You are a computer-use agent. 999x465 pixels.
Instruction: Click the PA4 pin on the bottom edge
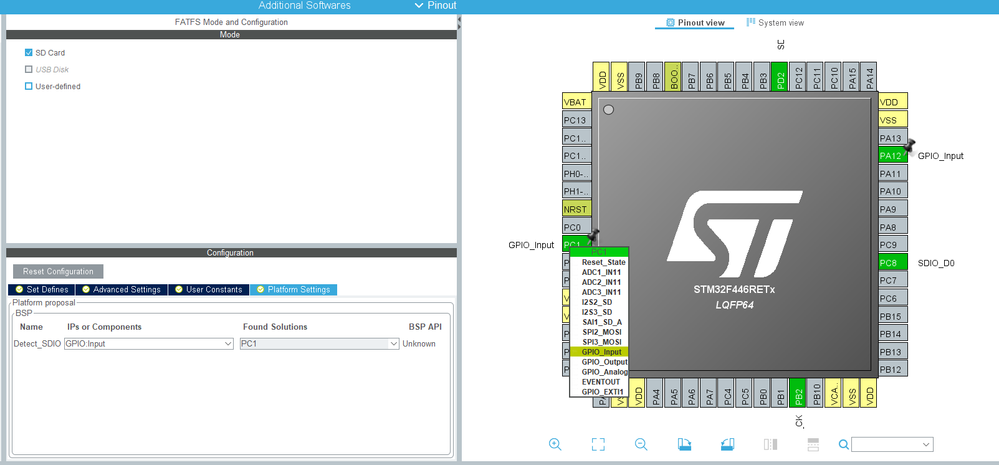click(655, 393)
